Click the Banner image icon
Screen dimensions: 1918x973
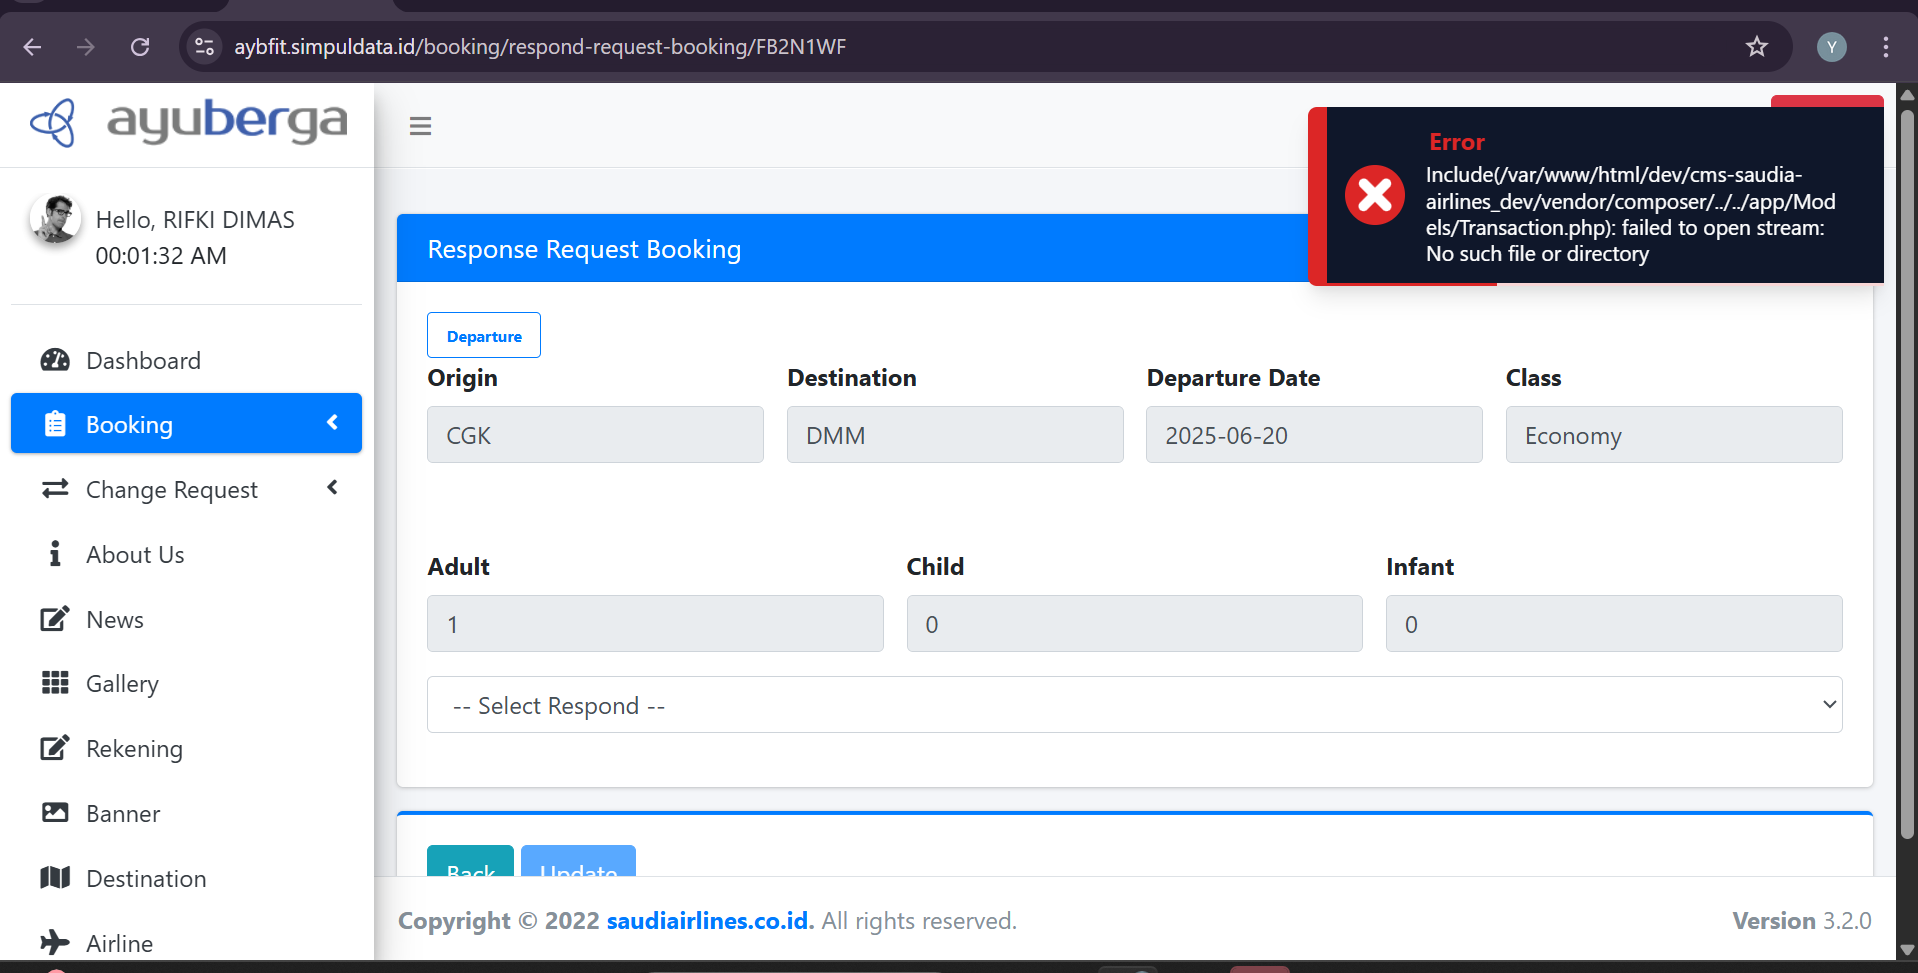(55, 813)
